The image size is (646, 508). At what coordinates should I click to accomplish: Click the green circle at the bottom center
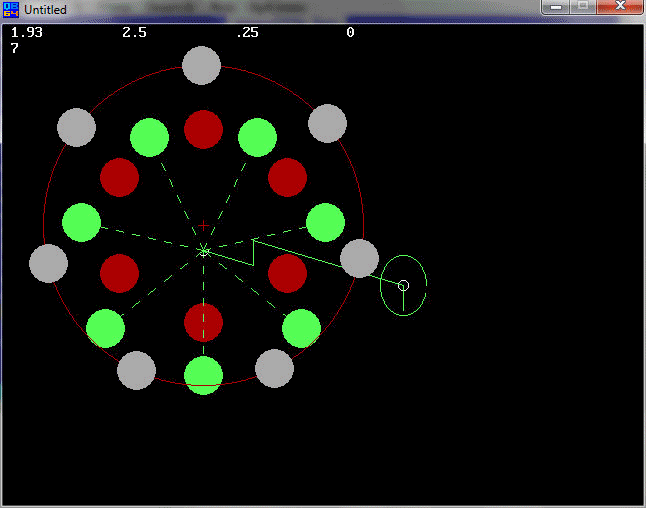click(x=203, y=375)
